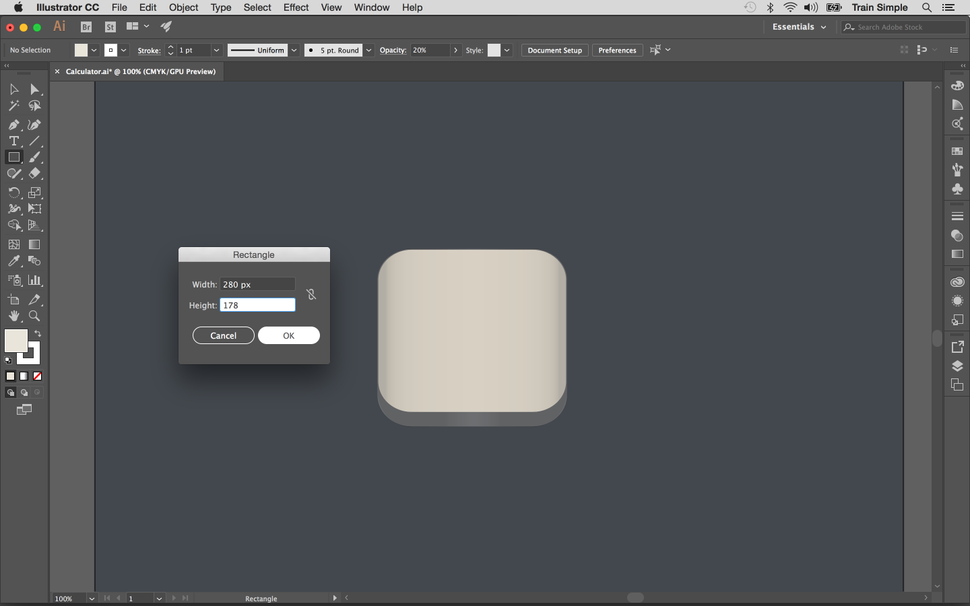Screen dimensions: 970x606
Task: Select the Zoom tool
Action: point(35,314)
